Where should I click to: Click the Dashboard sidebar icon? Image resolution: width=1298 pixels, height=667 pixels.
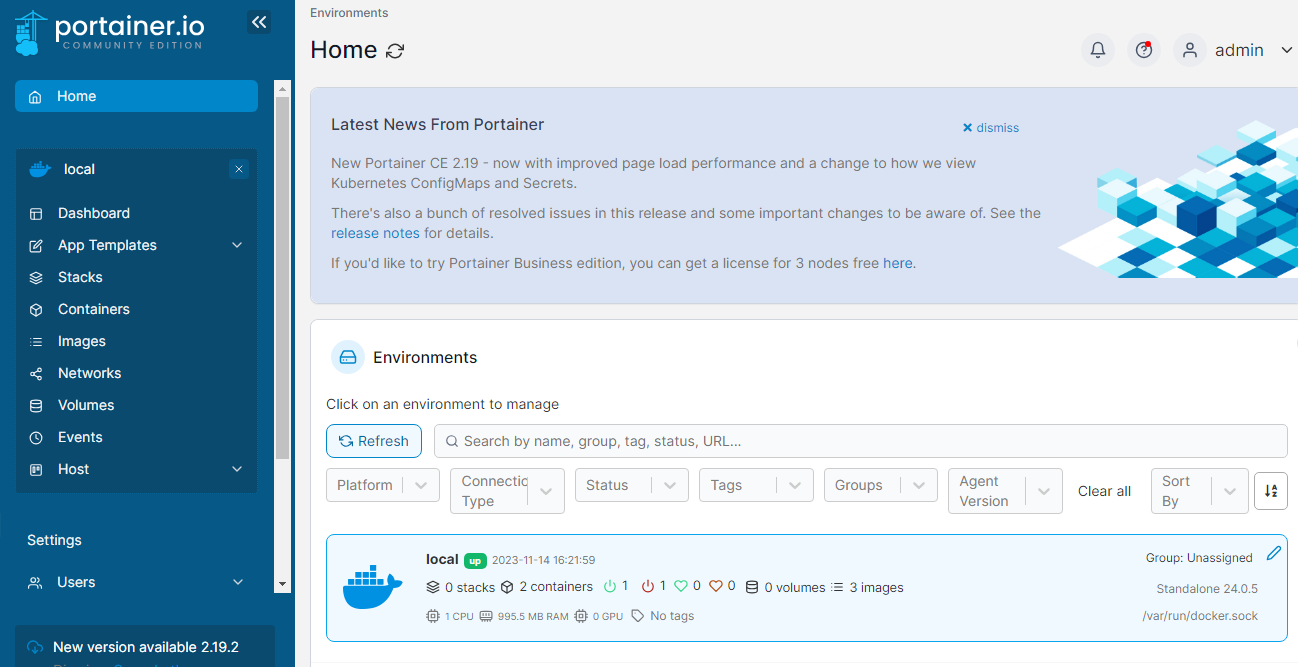(36, 213)
